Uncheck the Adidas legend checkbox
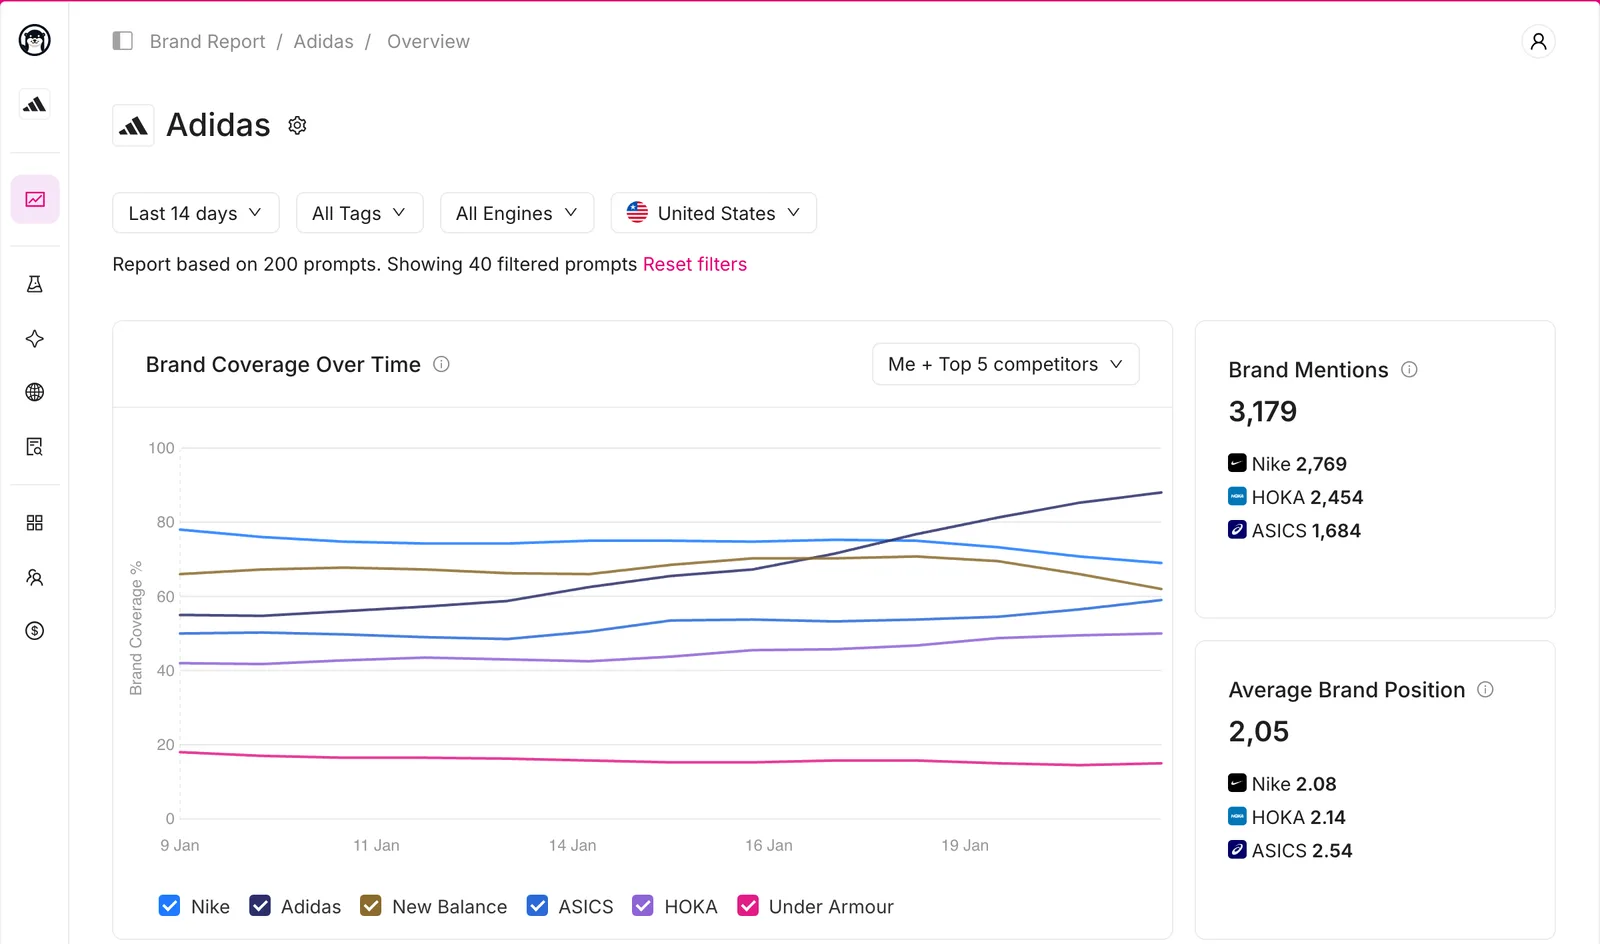Screen dimensions: 1600x944 click(x=260, y=906)
